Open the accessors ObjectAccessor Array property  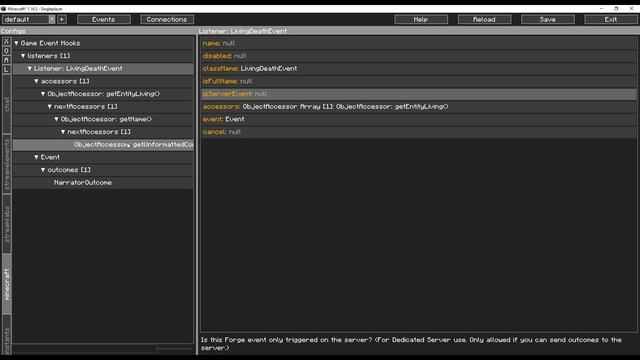[418, 106]
